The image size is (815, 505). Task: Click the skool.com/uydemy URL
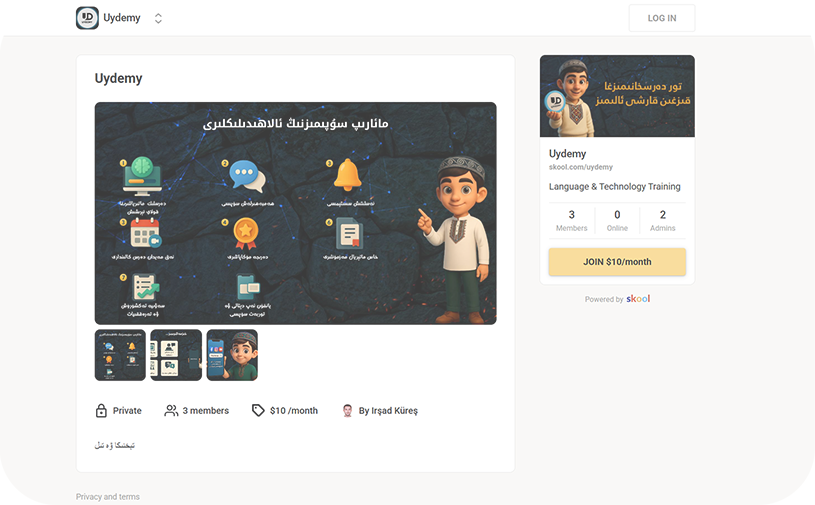581,167
